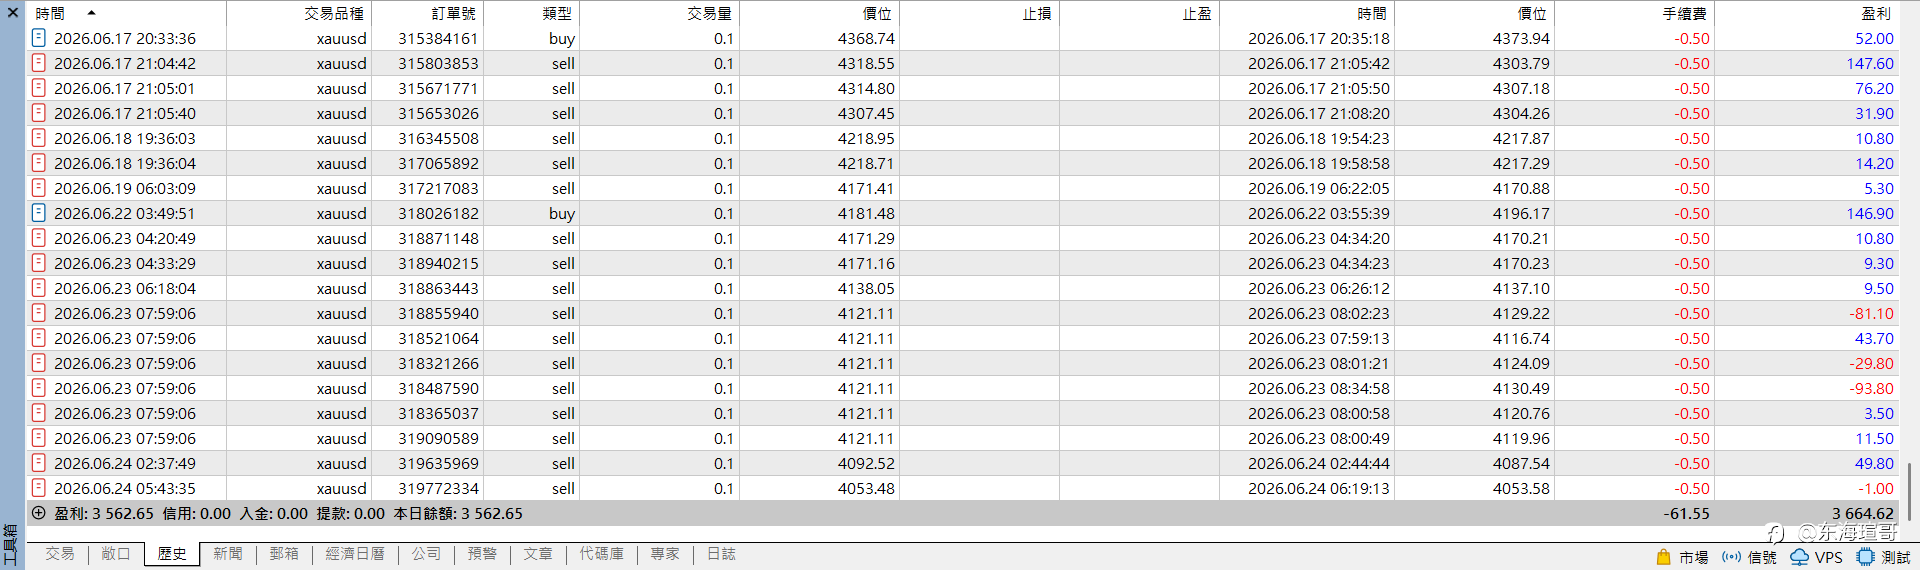Click open time 2026.06.19 06:03:09

125,188
